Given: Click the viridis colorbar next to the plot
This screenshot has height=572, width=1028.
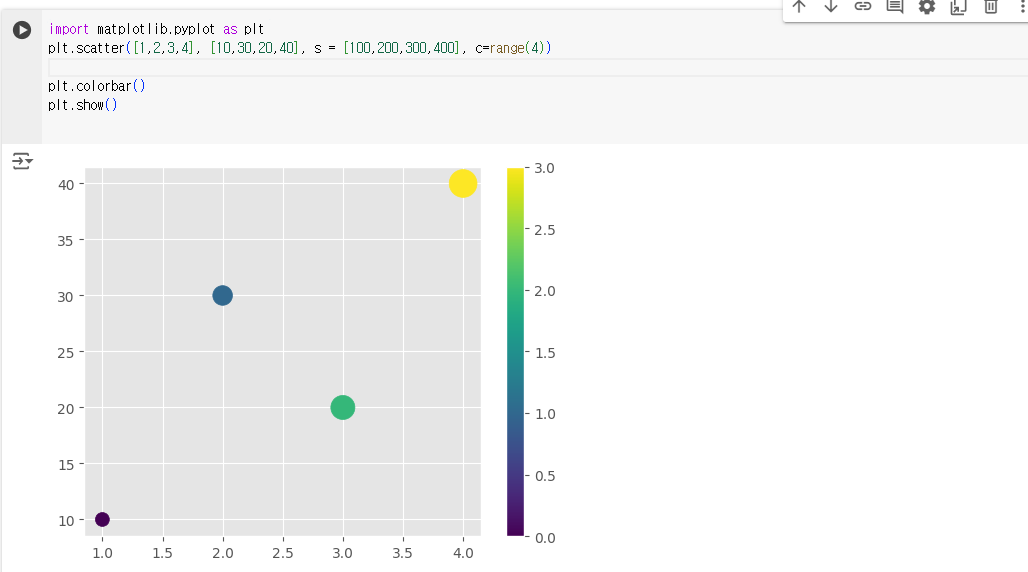Looking at the screenshot, I should tap(515, 352).
